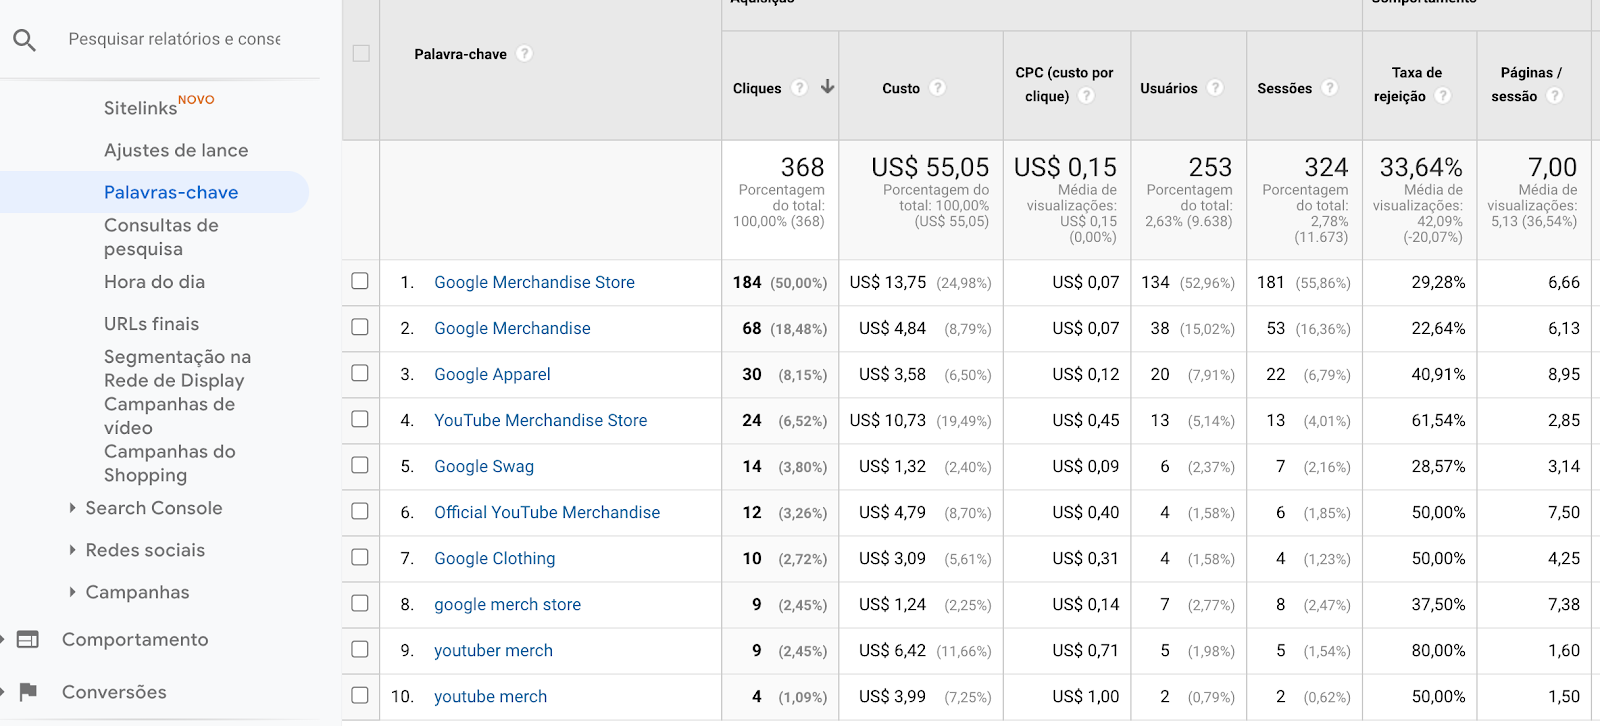
Task: Open Consultas de pesquisa report
Action: click(161, 237)
